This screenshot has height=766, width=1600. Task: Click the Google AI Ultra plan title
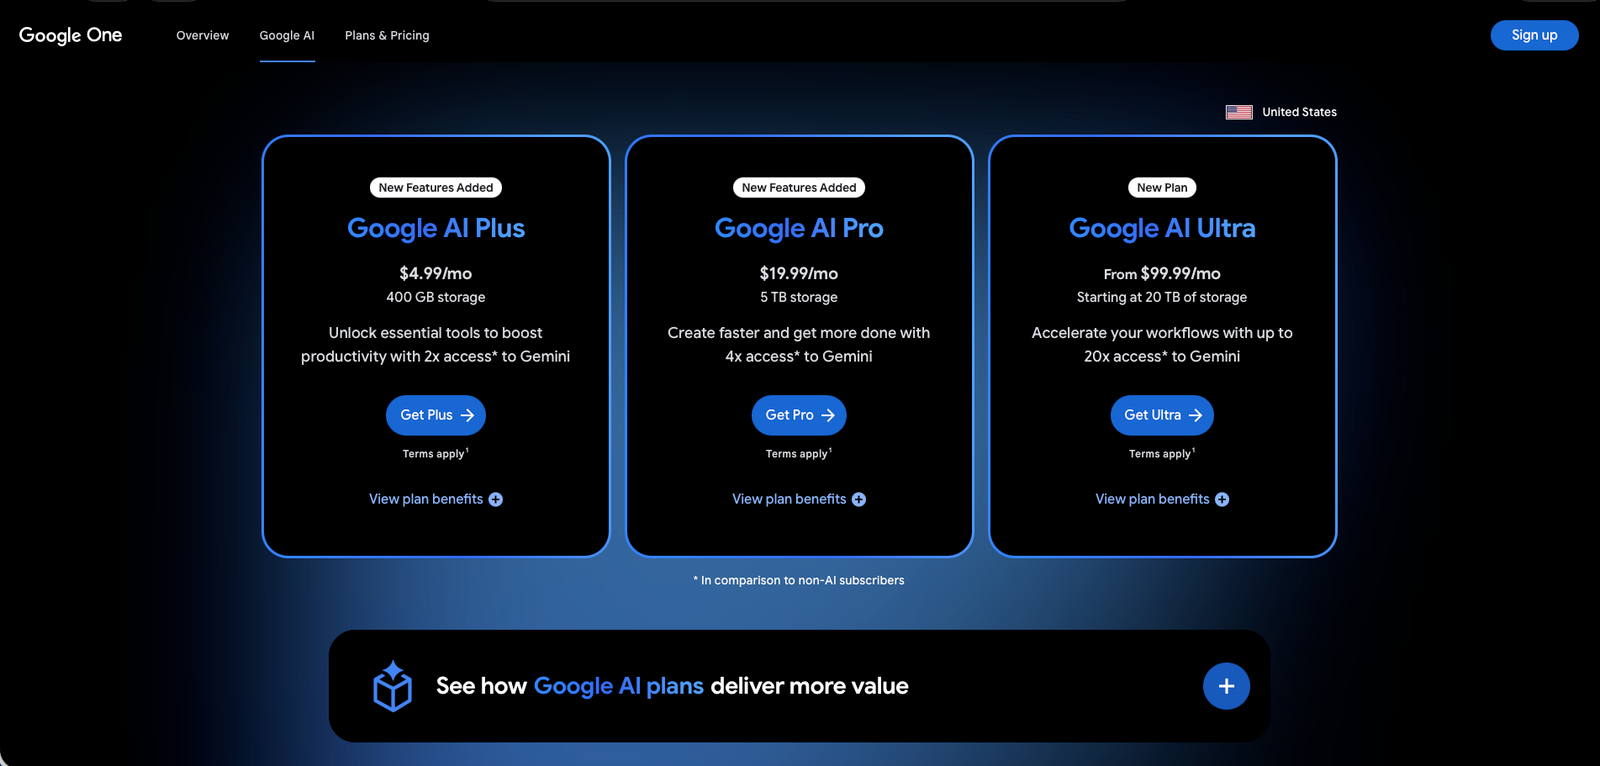pos(1162,229)
